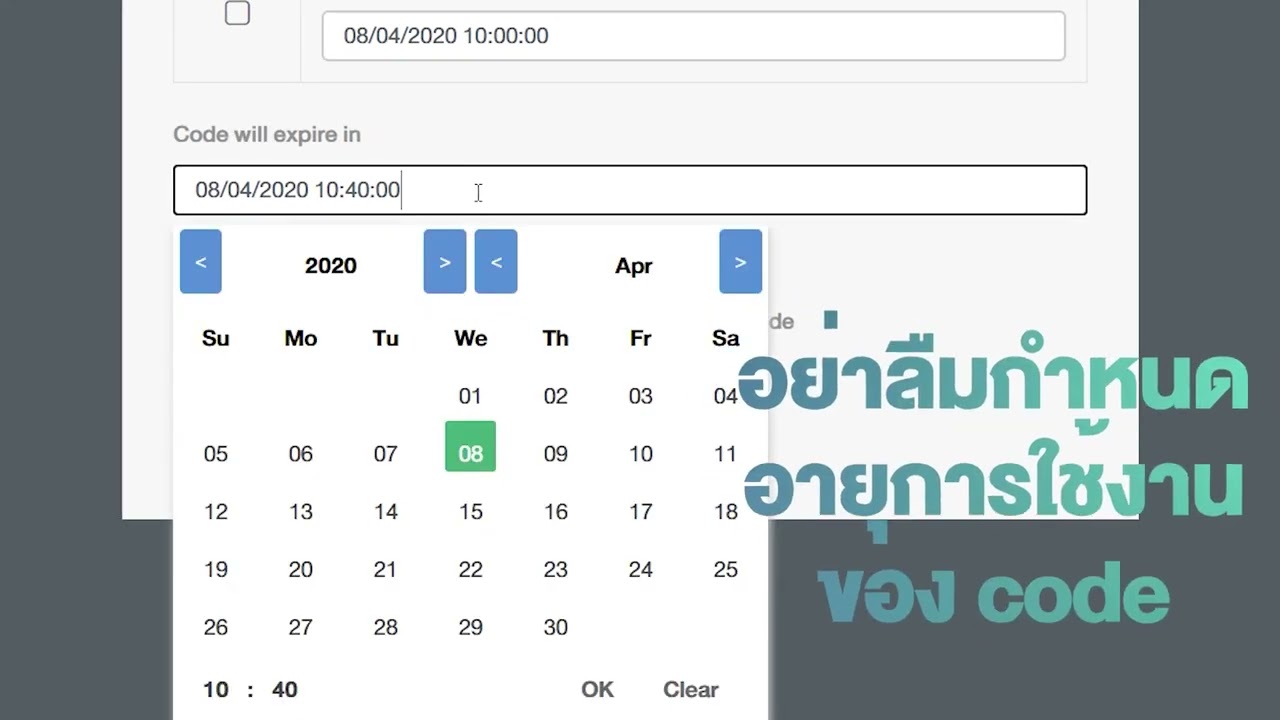The image size is (1280, 720).
Task: Focus the Code will expire in field
Action: pyautogui.click(x=630, y=190)
